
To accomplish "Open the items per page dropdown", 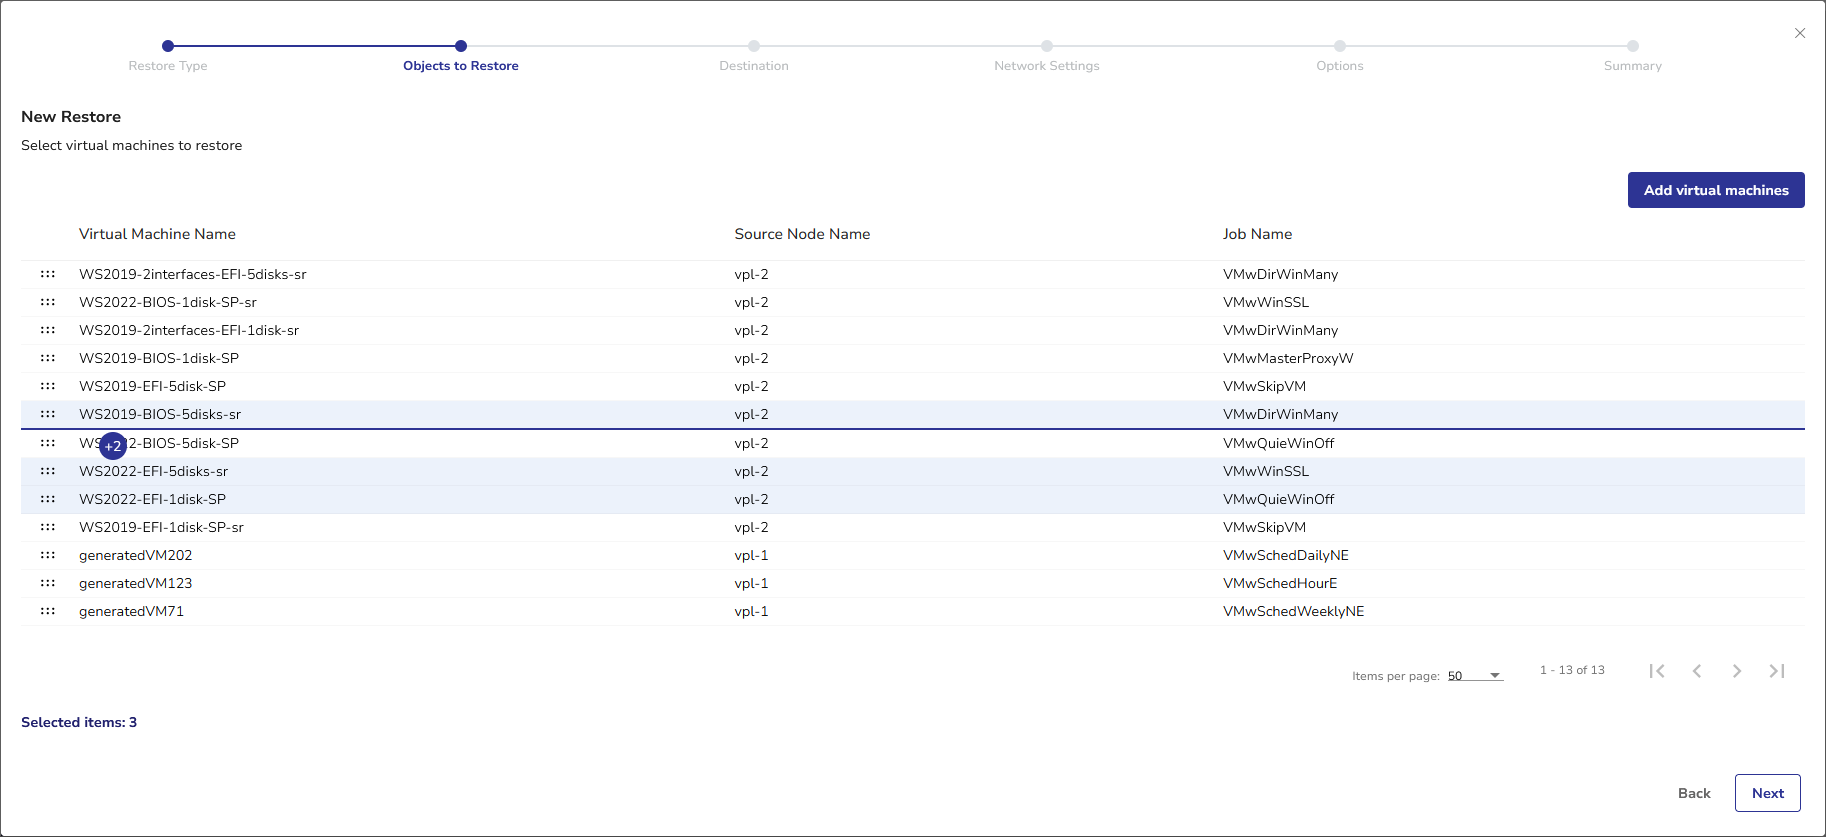I will point(1475,676).
